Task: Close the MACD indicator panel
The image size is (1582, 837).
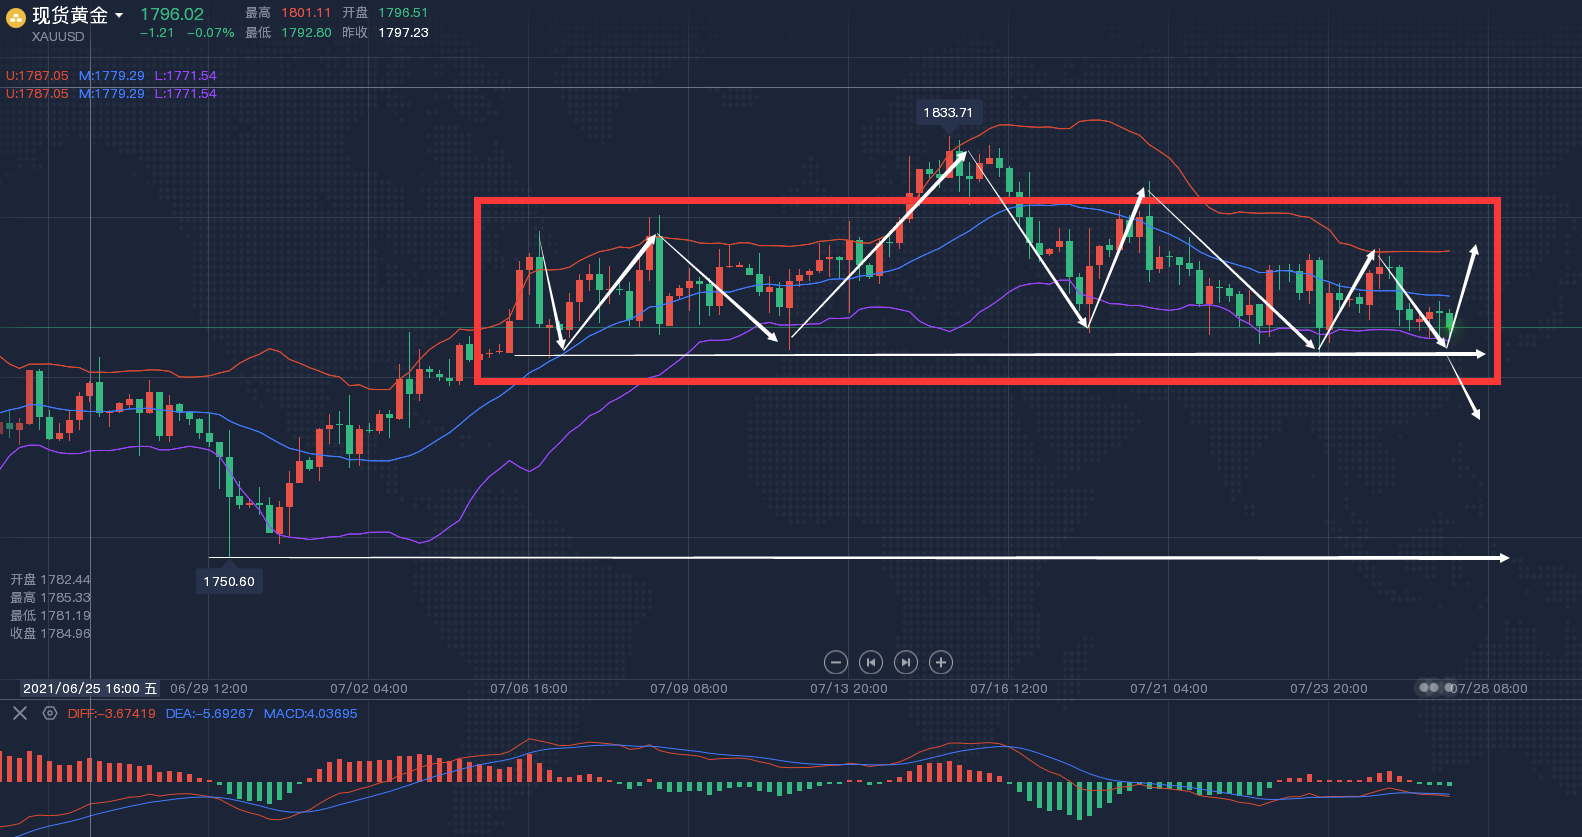Action: coord(19,713)
